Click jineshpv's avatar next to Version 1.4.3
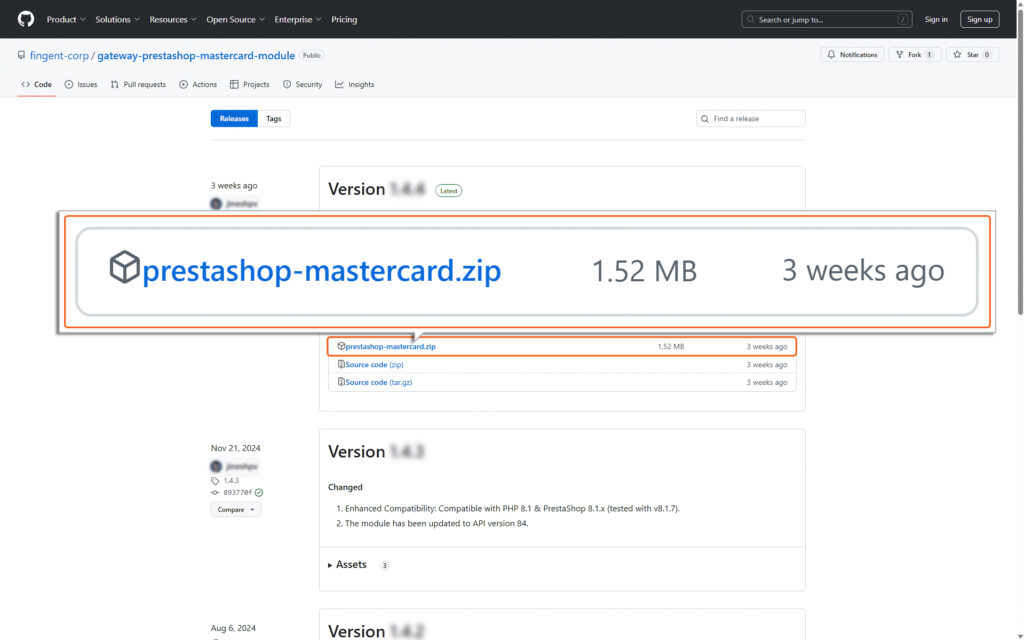 pyautogui.click(x=216, y=467)
